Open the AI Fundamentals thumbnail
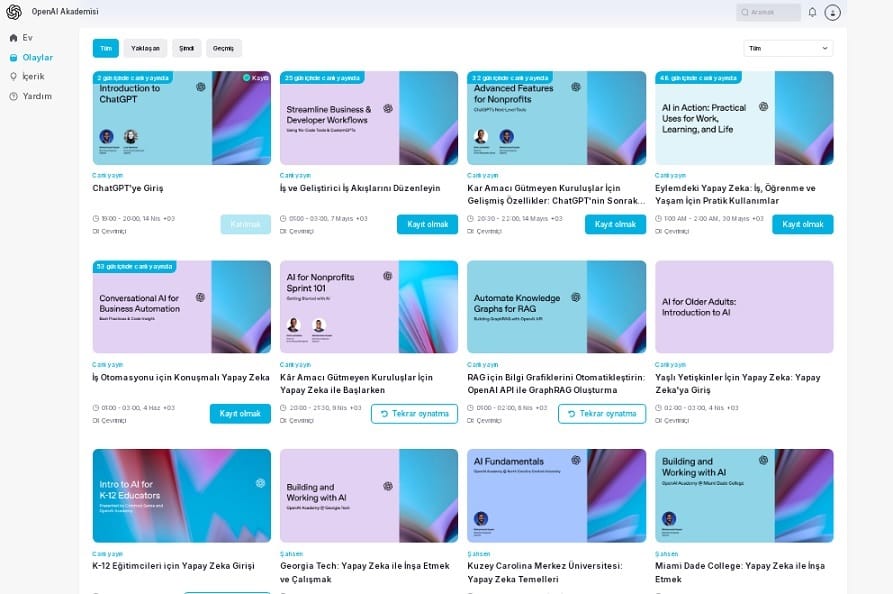 click(x=556, y=495)
